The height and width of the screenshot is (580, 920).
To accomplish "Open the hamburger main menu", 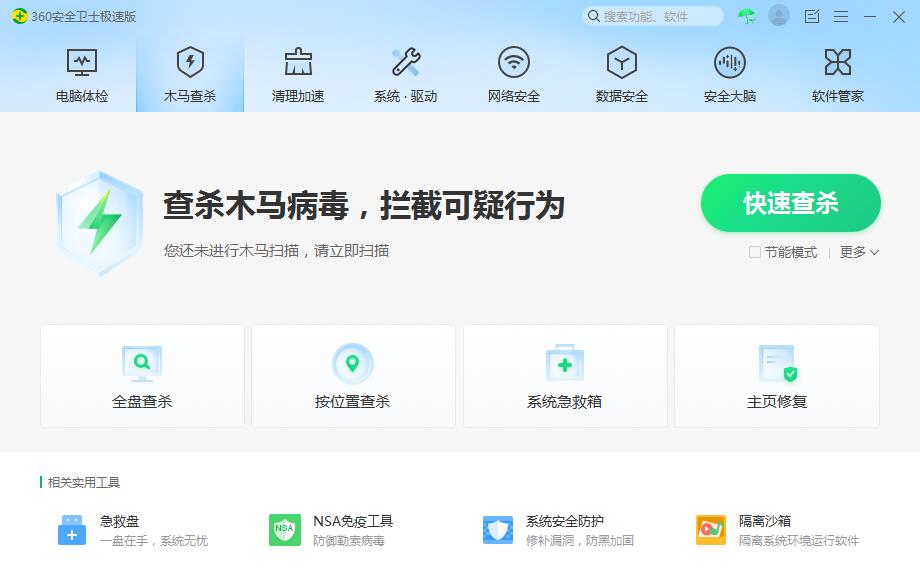I will (x=841, y=16).
